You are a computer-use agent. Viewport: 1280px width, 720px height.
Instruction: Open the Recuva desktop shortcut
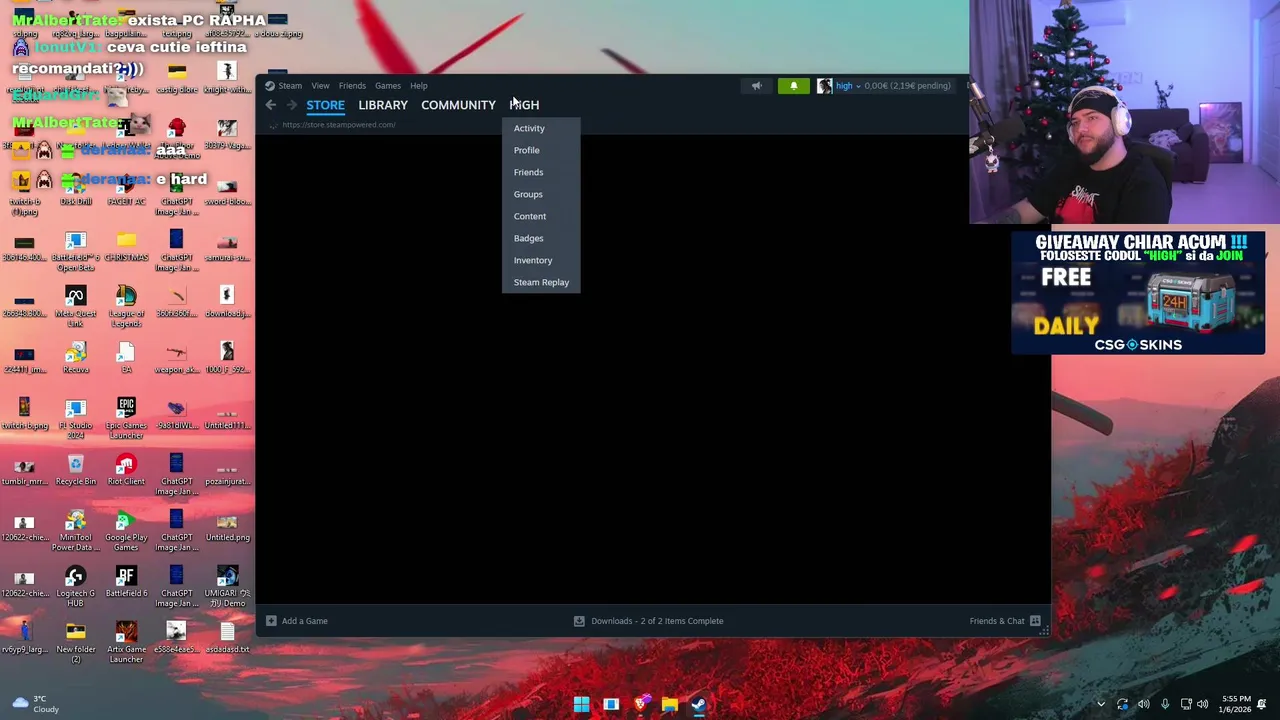[x=76, y=358]
